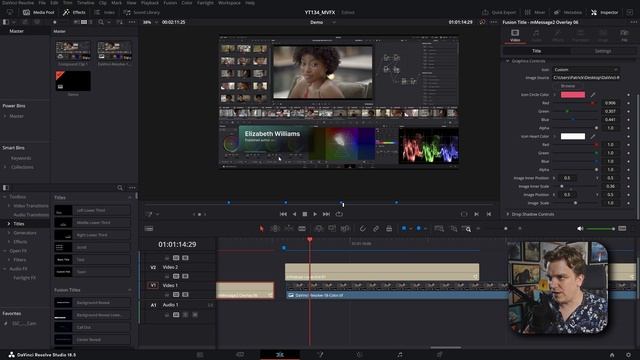
Task: Open the Metadata panel button
Action: point(568,12)
